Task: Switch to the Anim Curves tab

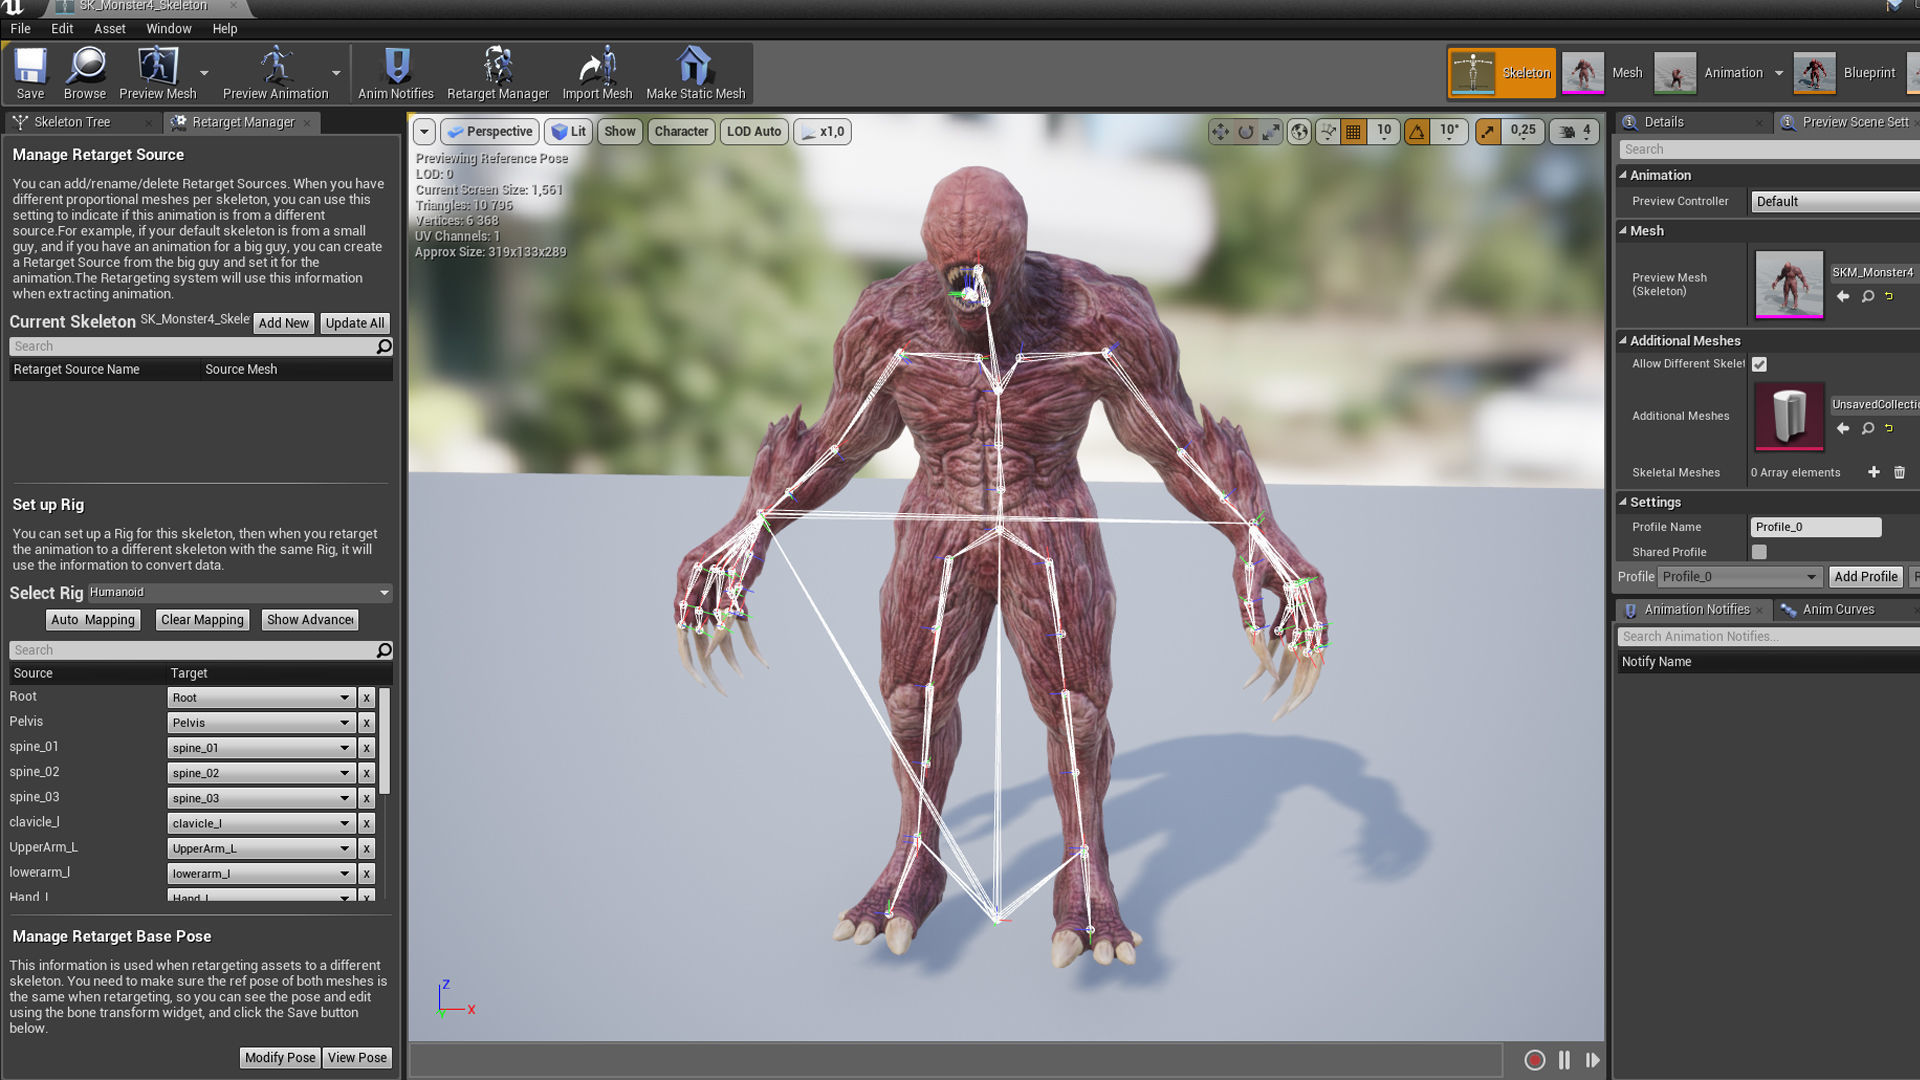Action: coord(1838,609)
